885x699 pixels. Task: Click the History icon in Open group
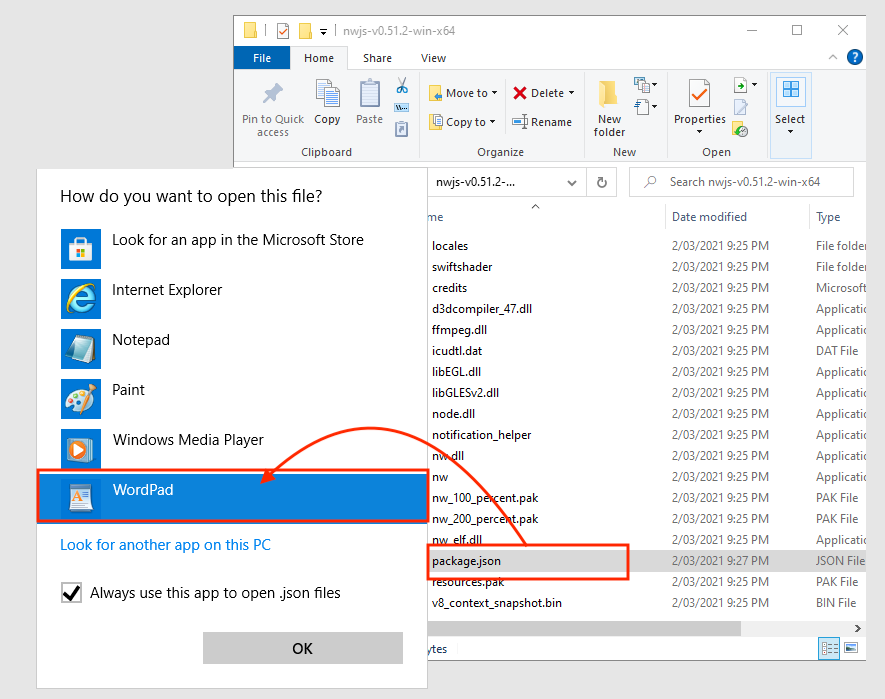coord(741,129)
